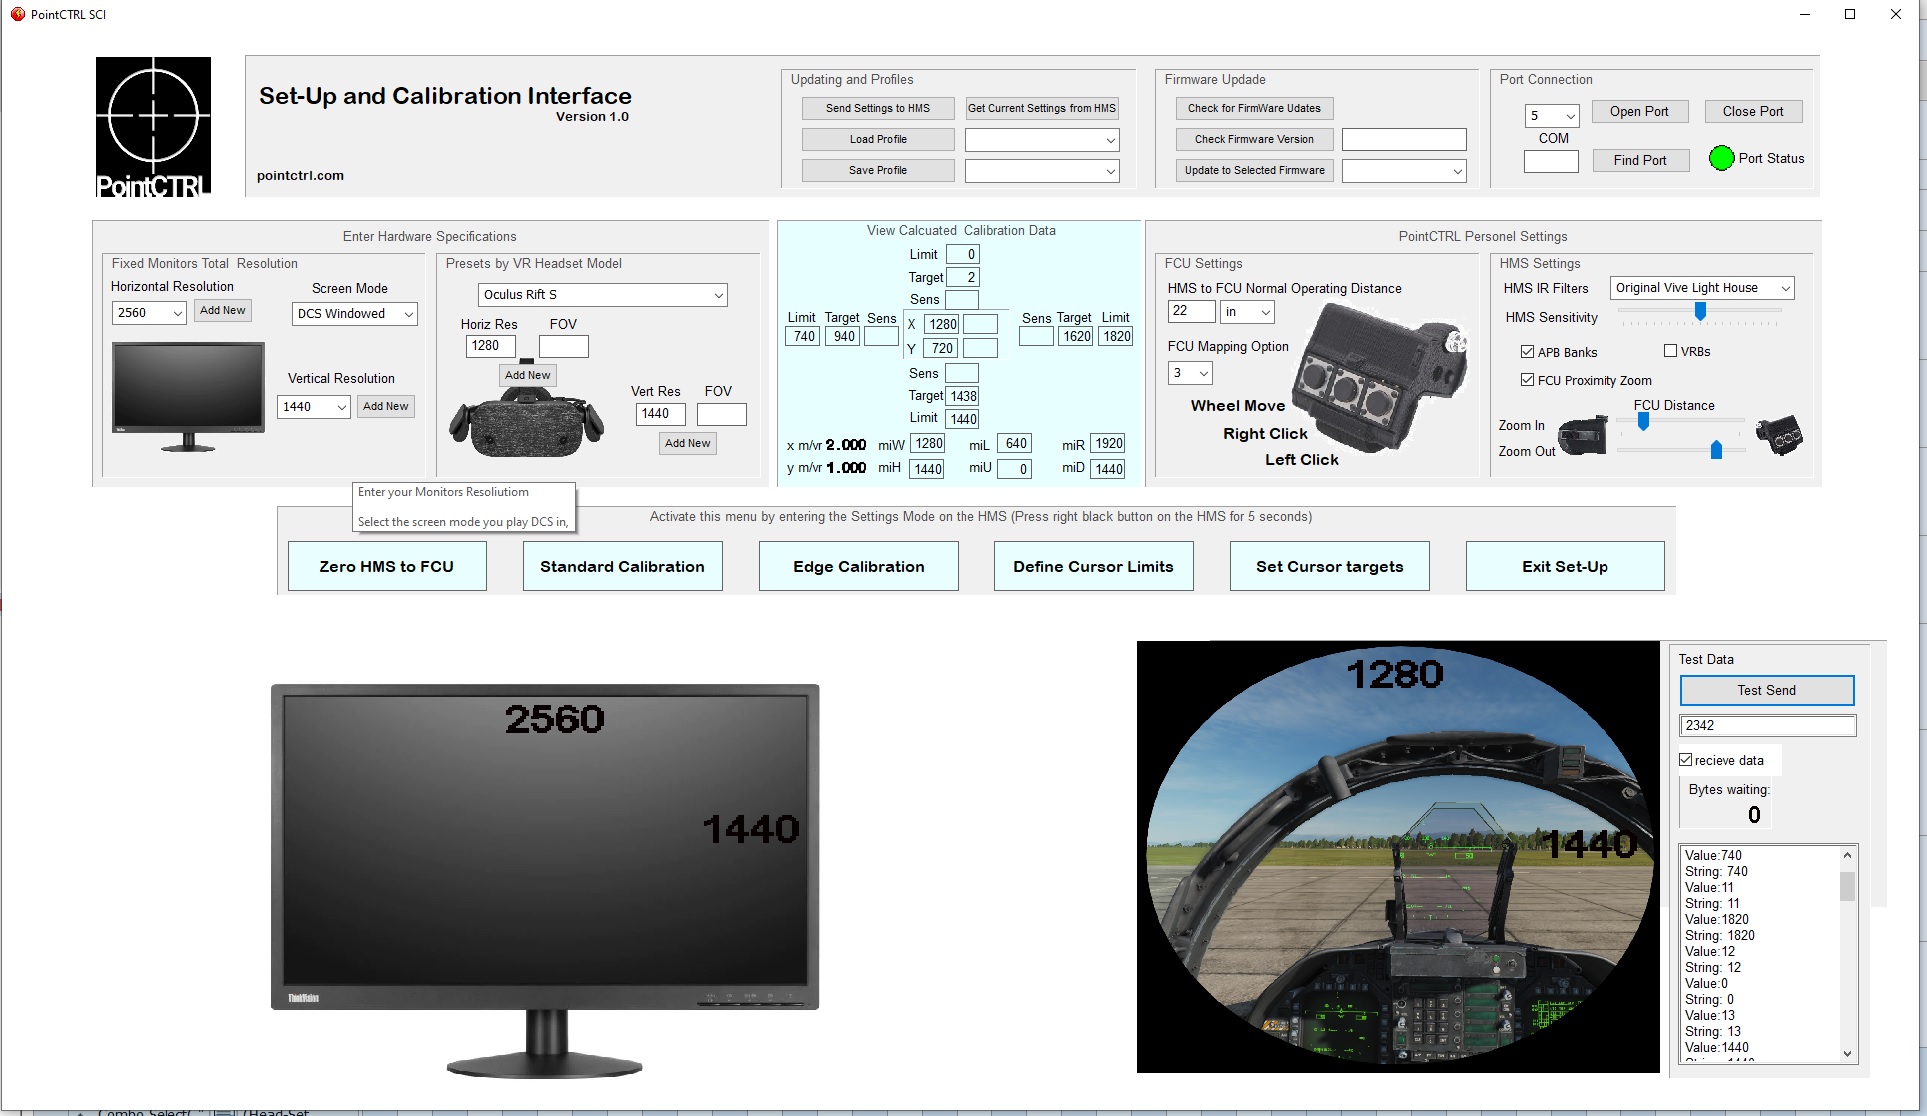Click Define Cursor Limits

click(x=1093, y=566)
